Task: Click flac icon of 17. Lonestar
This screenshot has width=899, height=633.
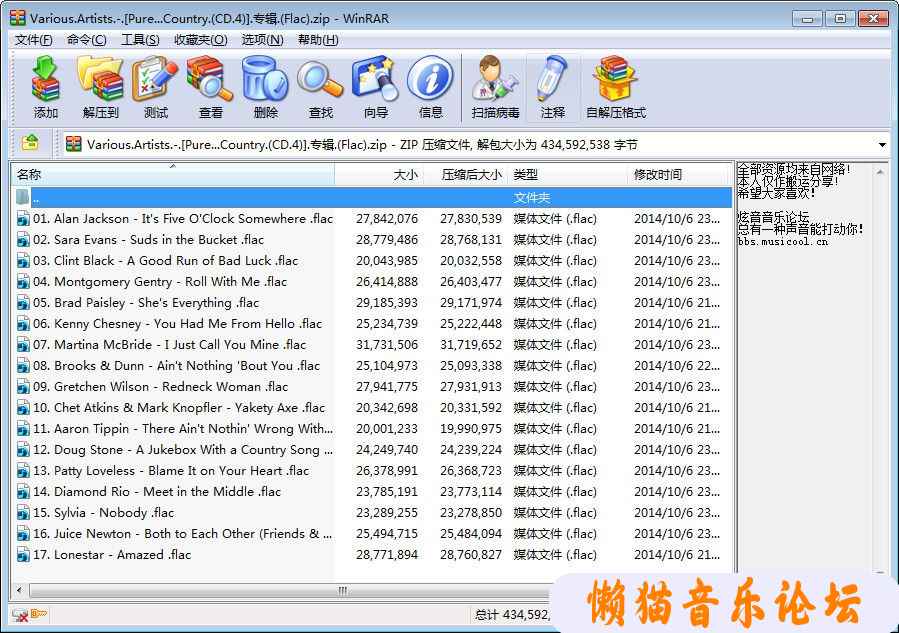Action: click(x=23, y=554)
